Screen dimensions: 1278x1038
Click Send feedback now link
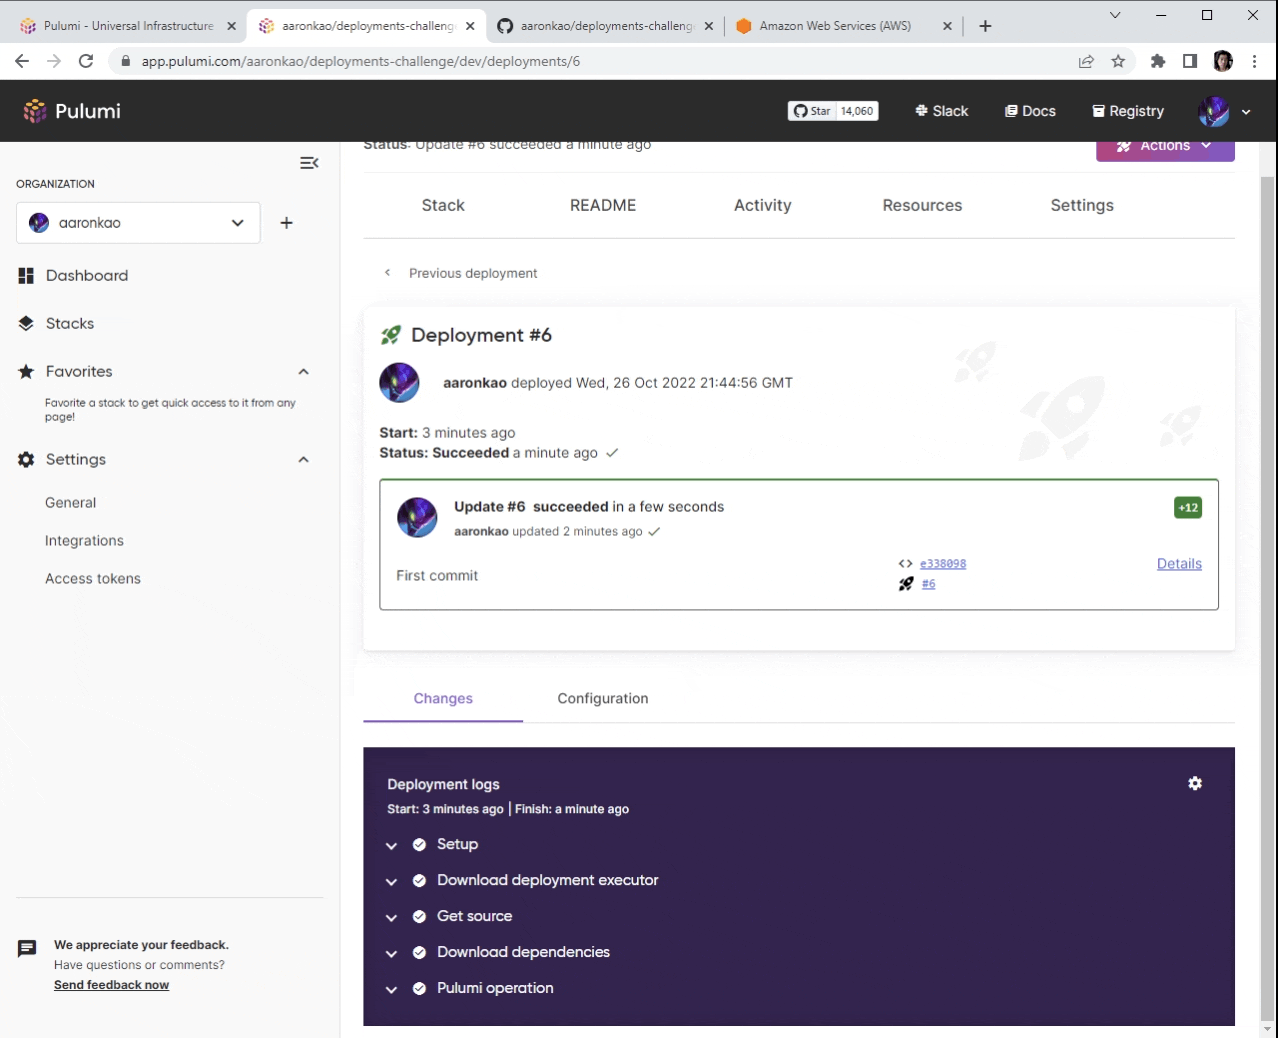pos(112,985)
